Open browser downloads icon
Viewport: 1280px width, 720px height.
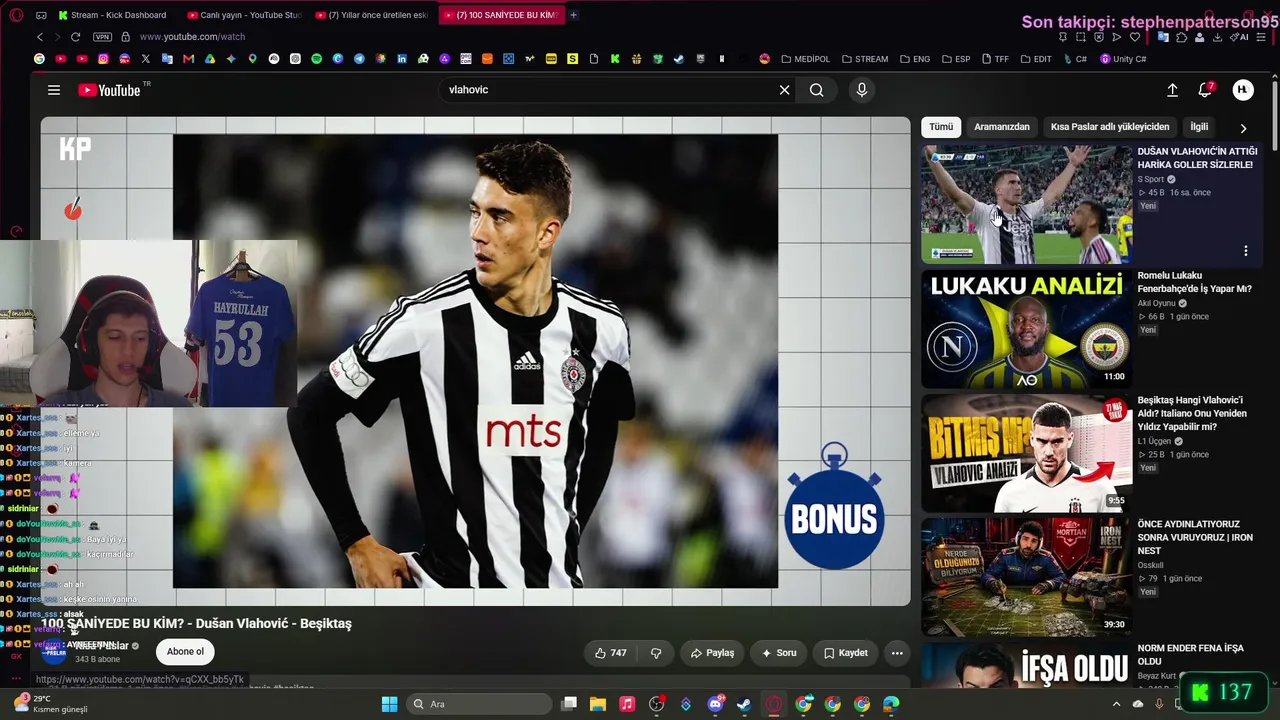pyautogui.click(x=1217, y=37)
